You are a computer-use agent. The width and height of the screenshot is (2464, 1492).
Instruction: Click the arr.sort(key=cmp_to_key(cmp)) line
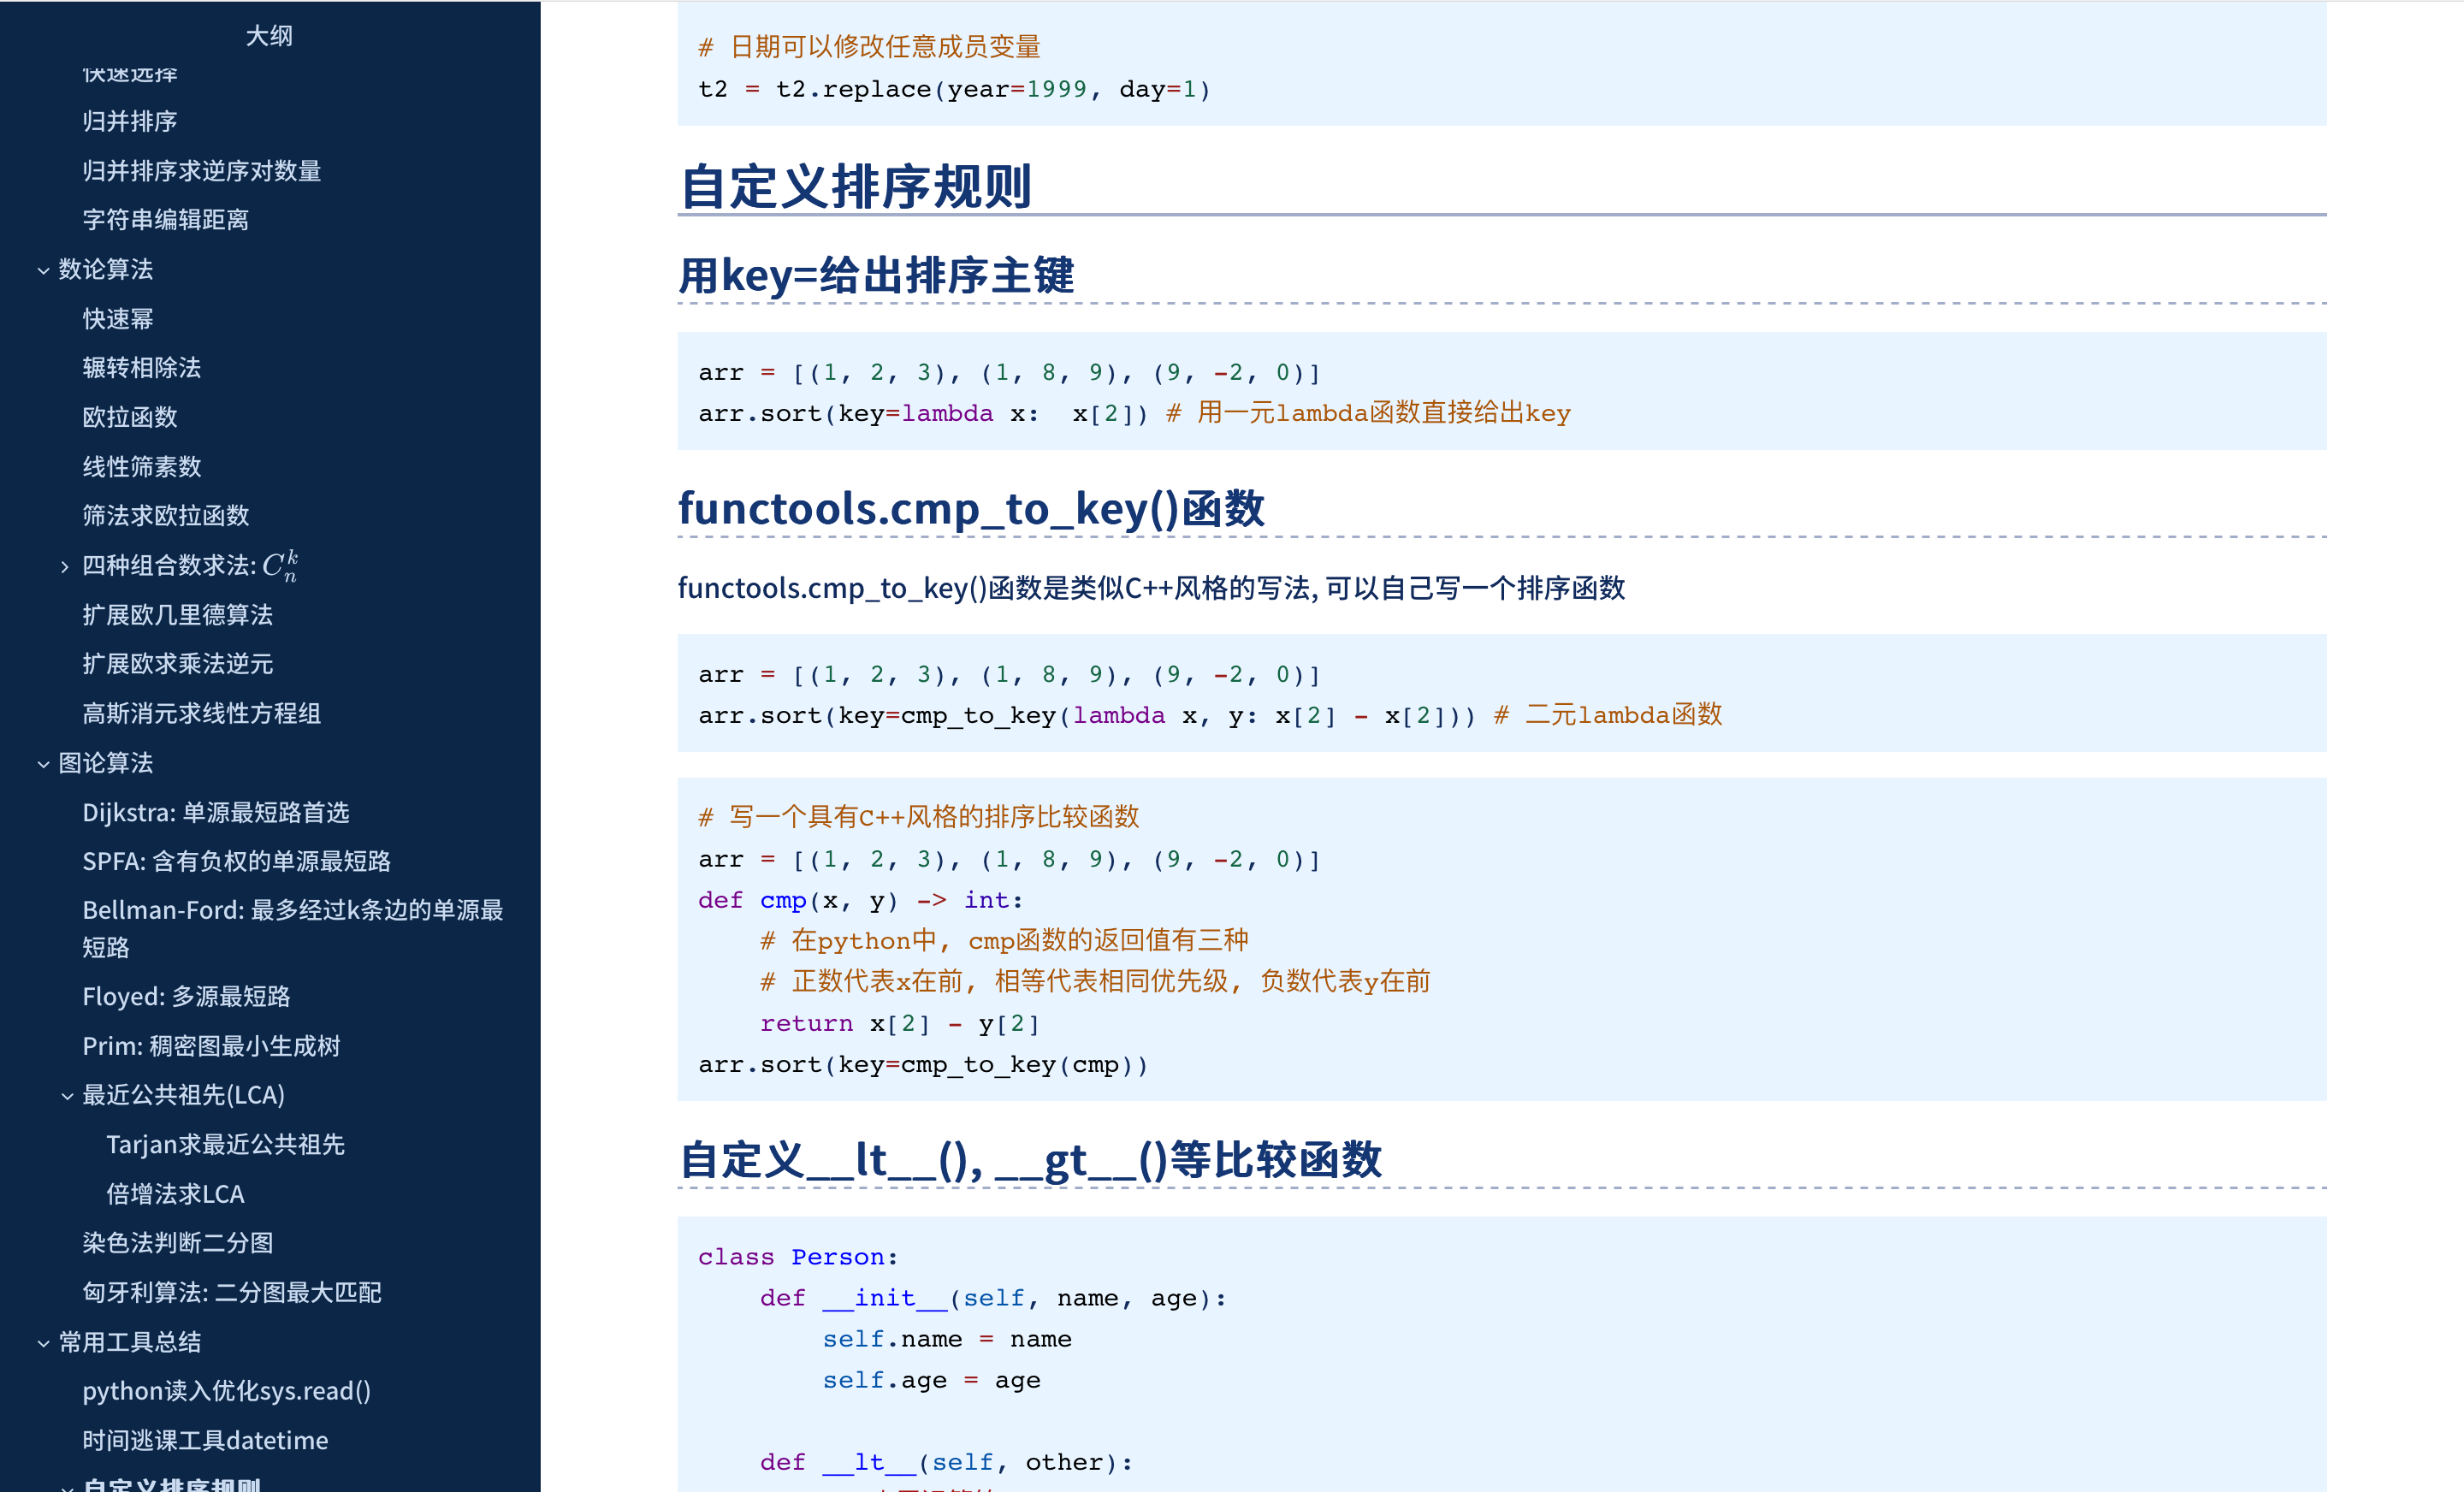pyautogui.click(x=924, y=1064)
